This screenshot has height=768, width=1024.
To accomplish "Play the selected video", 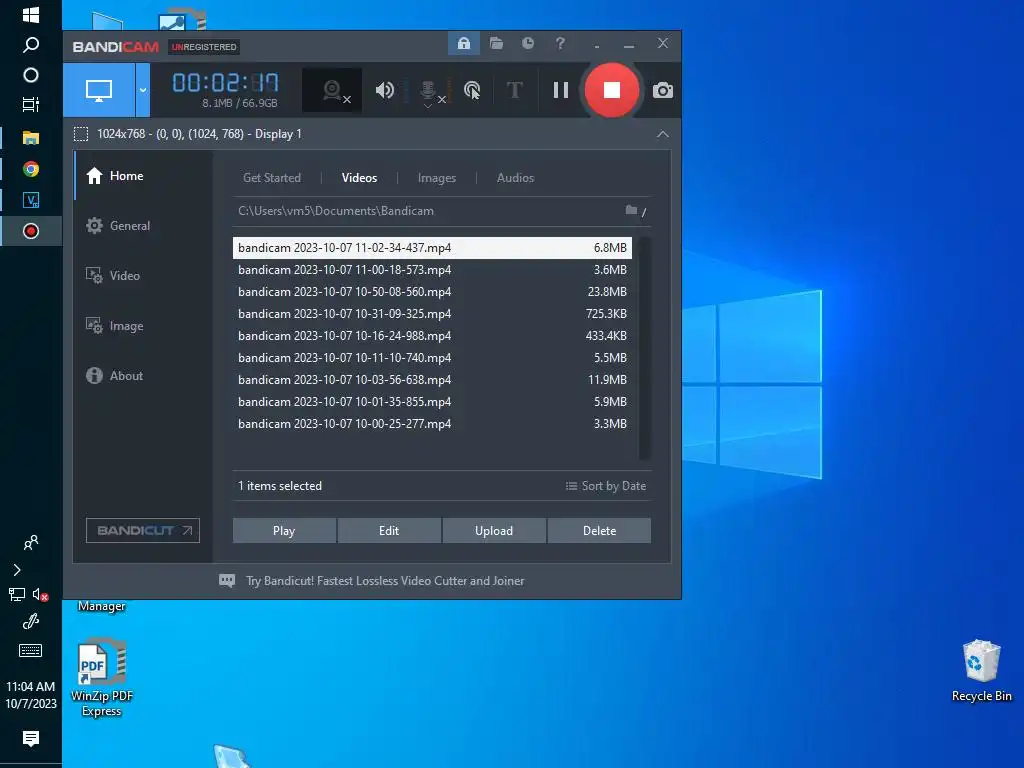I will (x=284, y=531).
